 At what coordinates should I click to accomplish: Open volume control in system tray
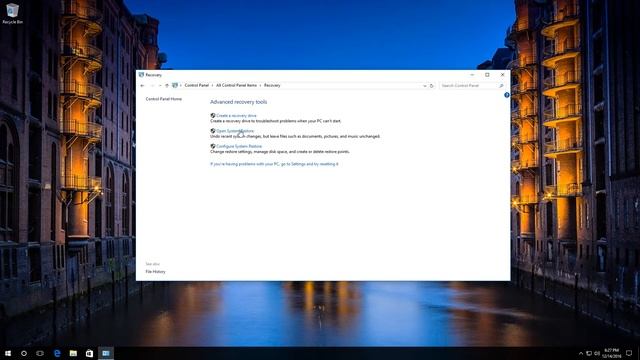597,353
